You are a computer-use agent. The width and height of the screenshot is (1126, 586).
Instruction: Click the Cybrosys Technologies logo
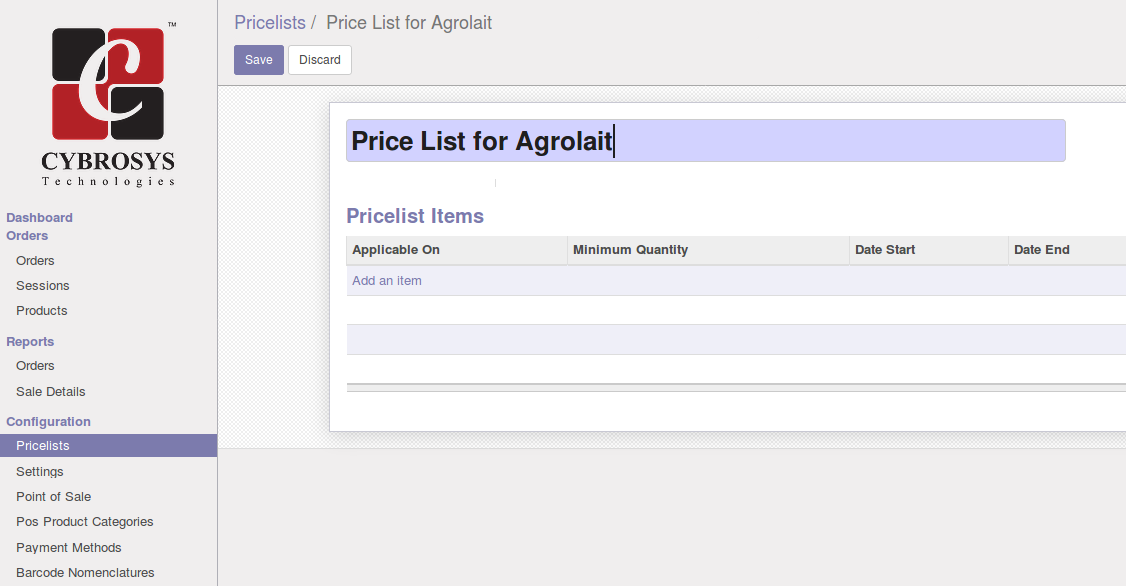[108, 104]
